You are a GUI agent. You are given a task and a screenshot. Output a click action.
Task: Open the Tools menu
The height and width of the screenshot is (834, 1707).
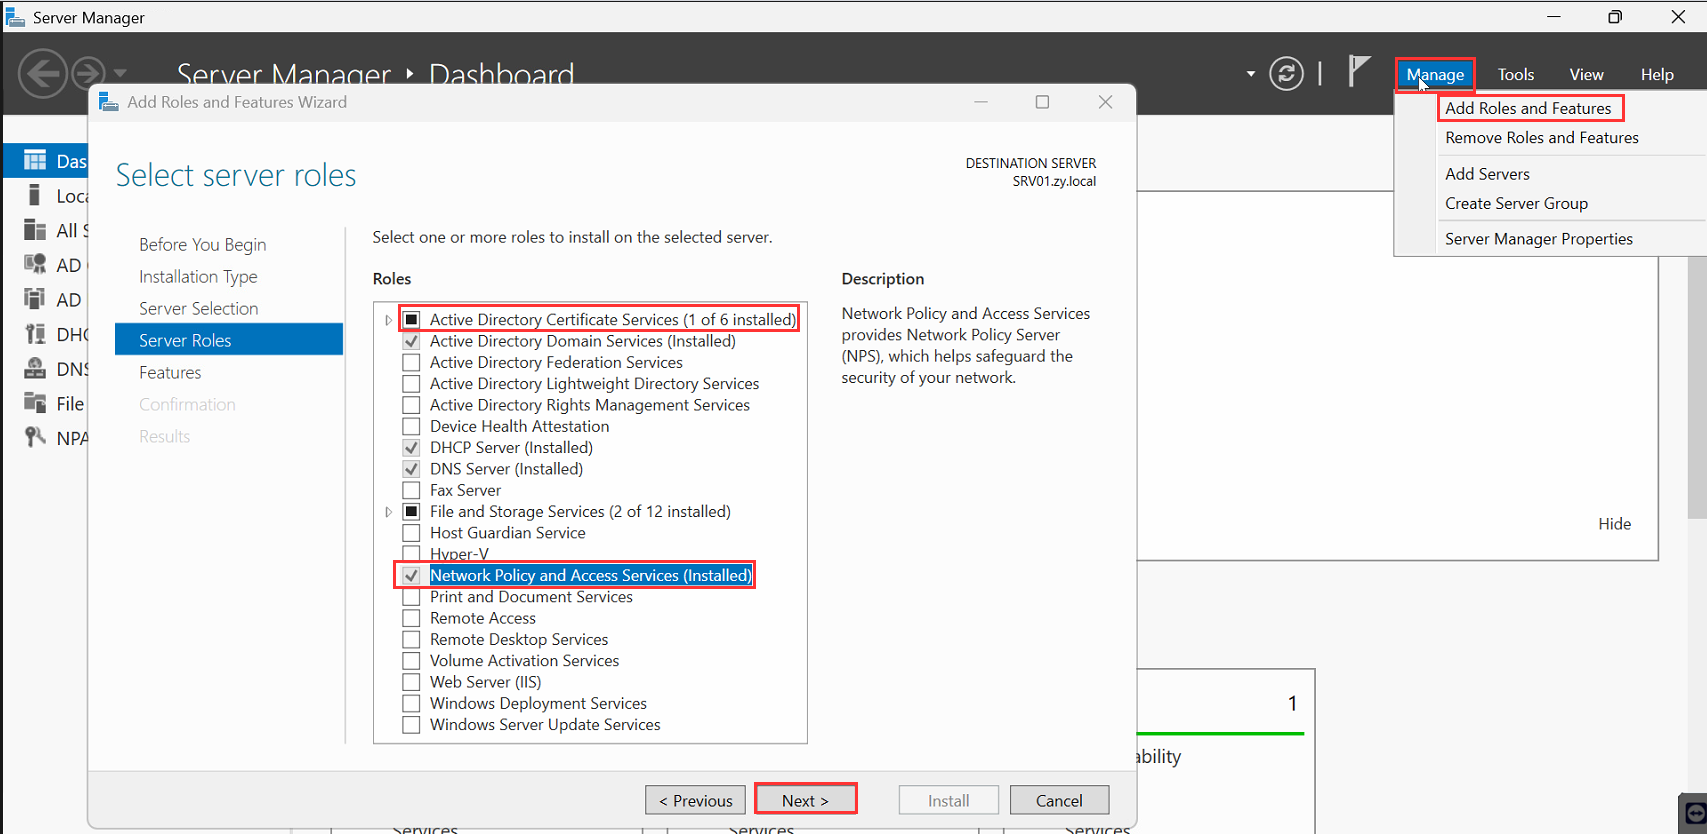1516,75
